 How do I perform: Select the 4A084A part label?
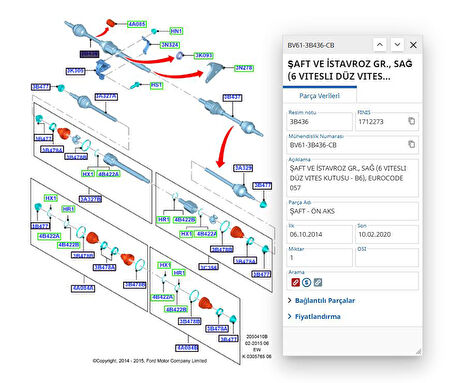click(83, 288)
